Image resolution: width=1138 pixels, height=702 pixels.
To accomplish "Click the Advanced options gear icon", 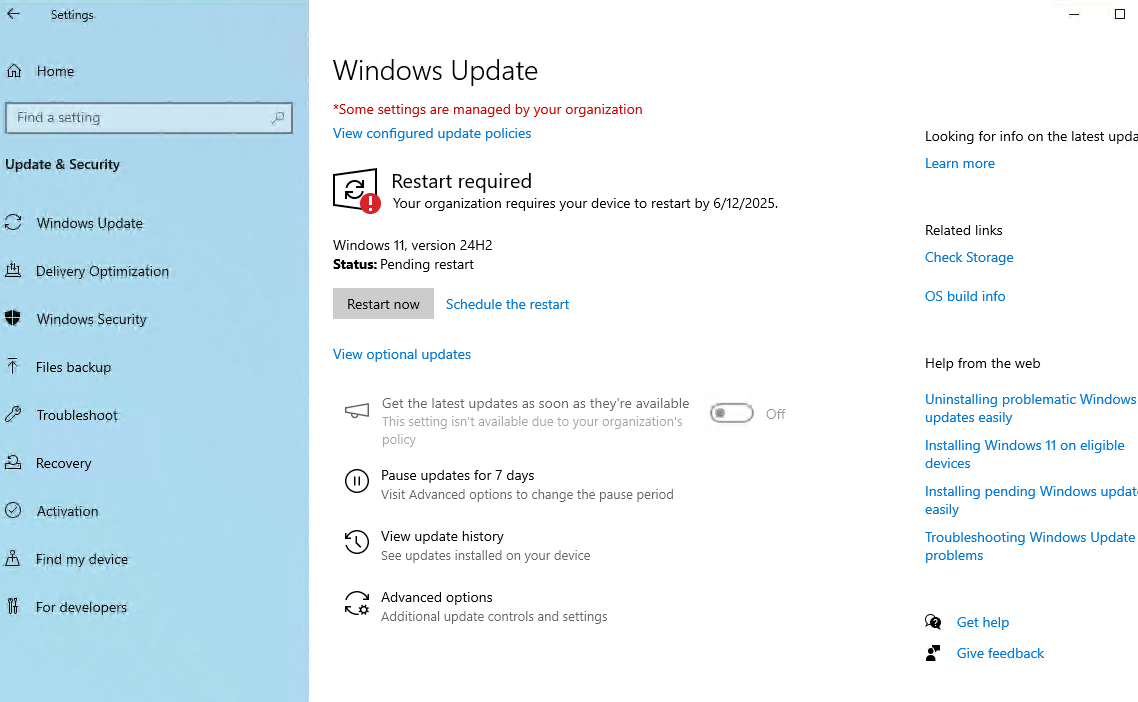I will click(x=356, y=603).
